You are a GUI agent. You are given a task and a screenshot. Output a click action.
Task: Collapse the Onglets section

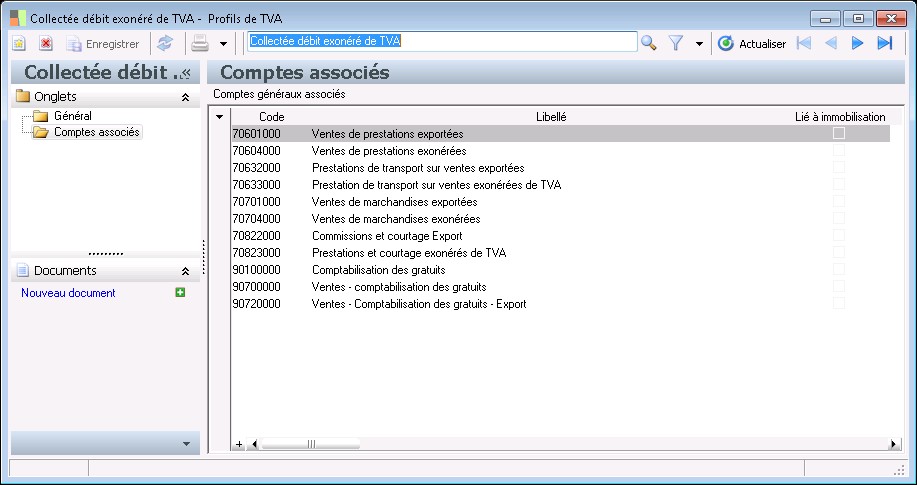(x=185, y=97)
